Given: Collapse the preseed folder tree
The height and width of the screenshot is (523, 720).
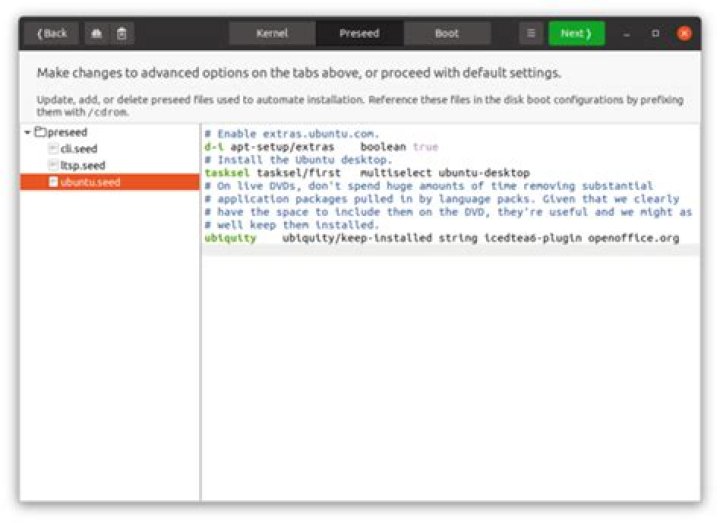Looking at the screenshot, I should click(x=28, y=133).
